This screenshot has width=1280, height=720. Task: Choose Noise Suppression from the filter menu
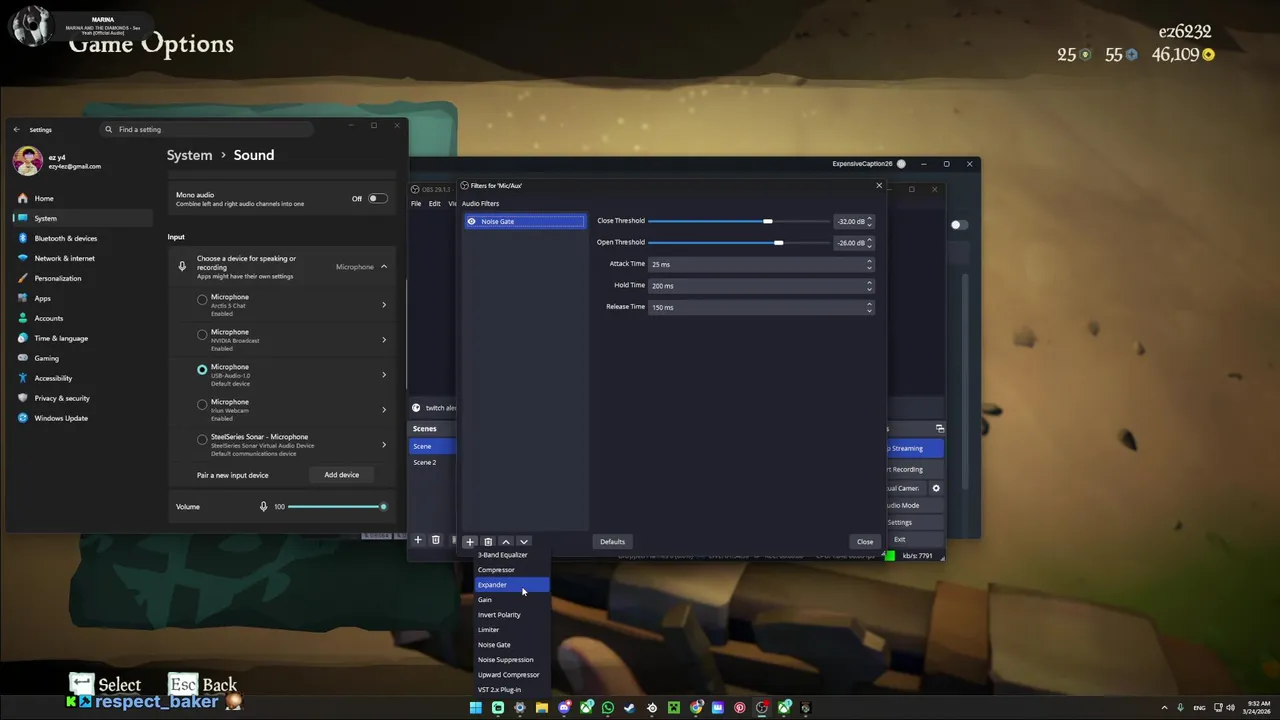coord(512,660)
